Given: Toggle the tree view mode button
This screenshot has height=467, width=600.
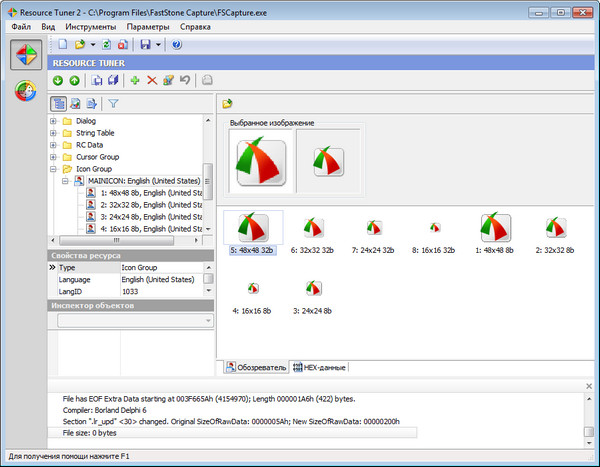Looking at the screenshot, I should tap(59, 103).
